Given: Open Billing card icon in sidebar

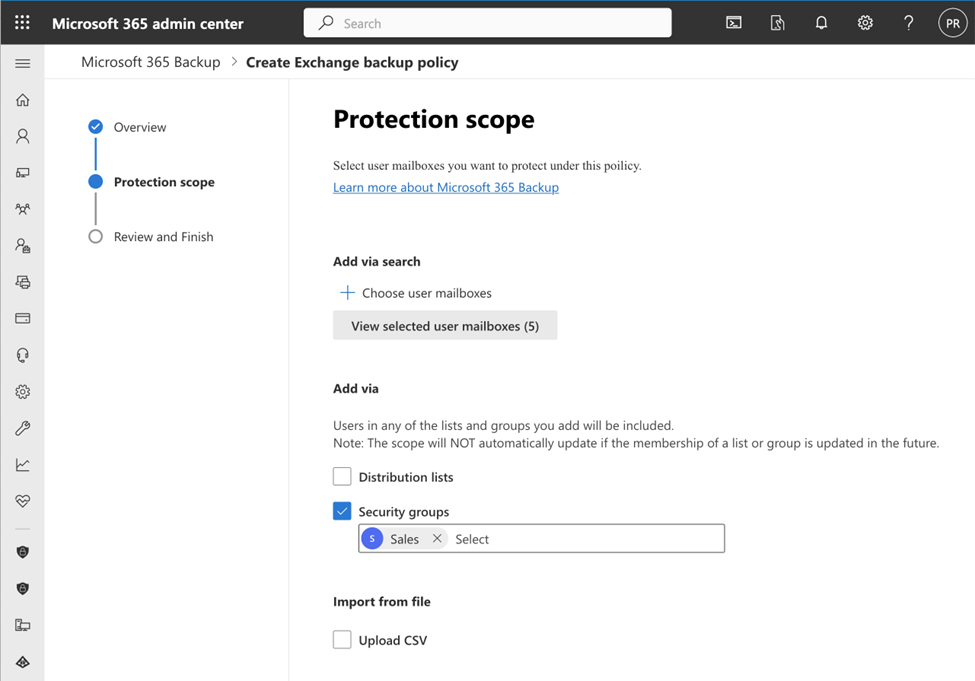Looking at the screenshot, I should point(22,318).
